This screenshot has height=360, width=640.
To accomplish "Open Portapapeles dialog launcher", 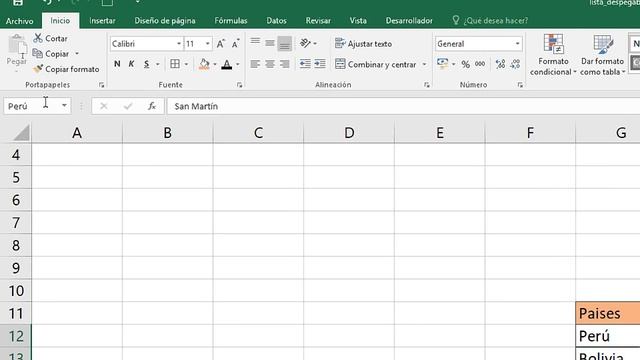I will tap(102, 85).
